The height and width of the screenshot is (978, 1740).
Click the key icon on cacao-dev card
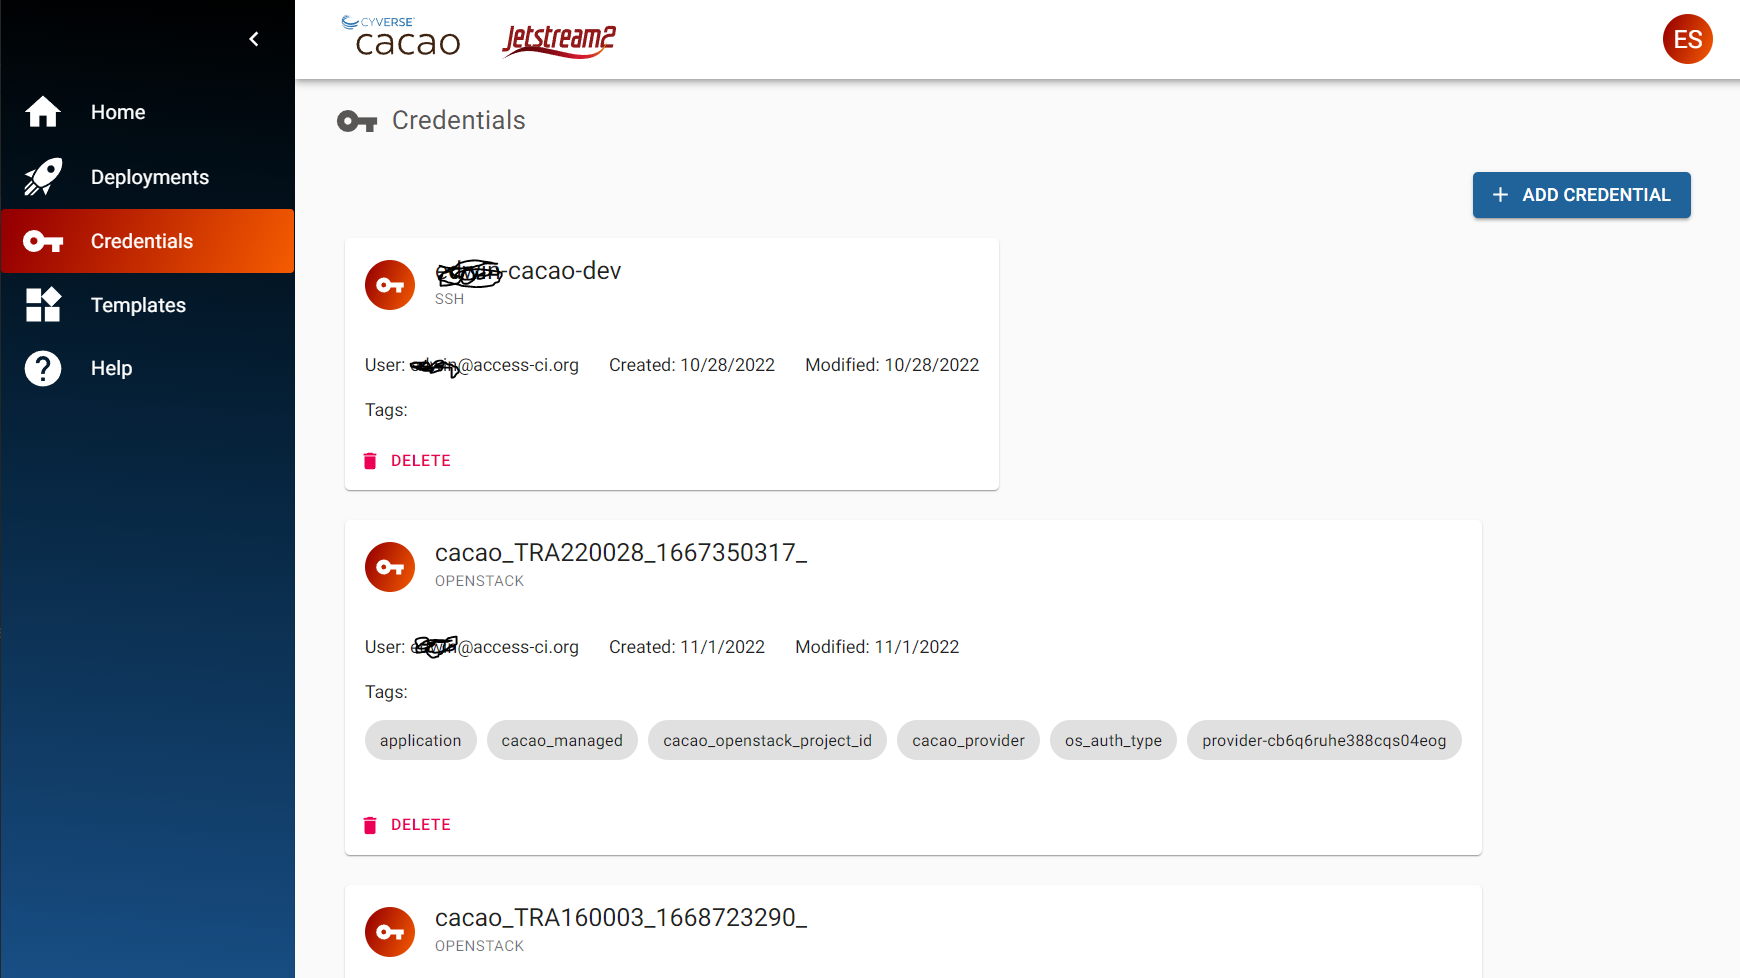pyautogui.click(x=390, y=285)
